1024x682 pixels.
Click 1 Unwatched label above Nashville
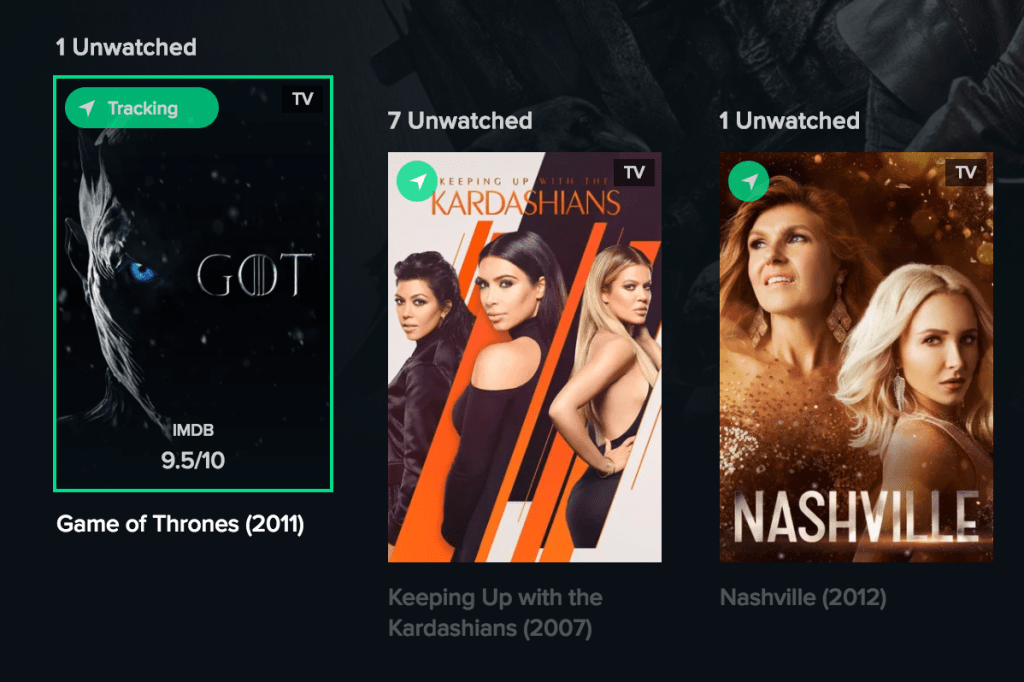789,120
